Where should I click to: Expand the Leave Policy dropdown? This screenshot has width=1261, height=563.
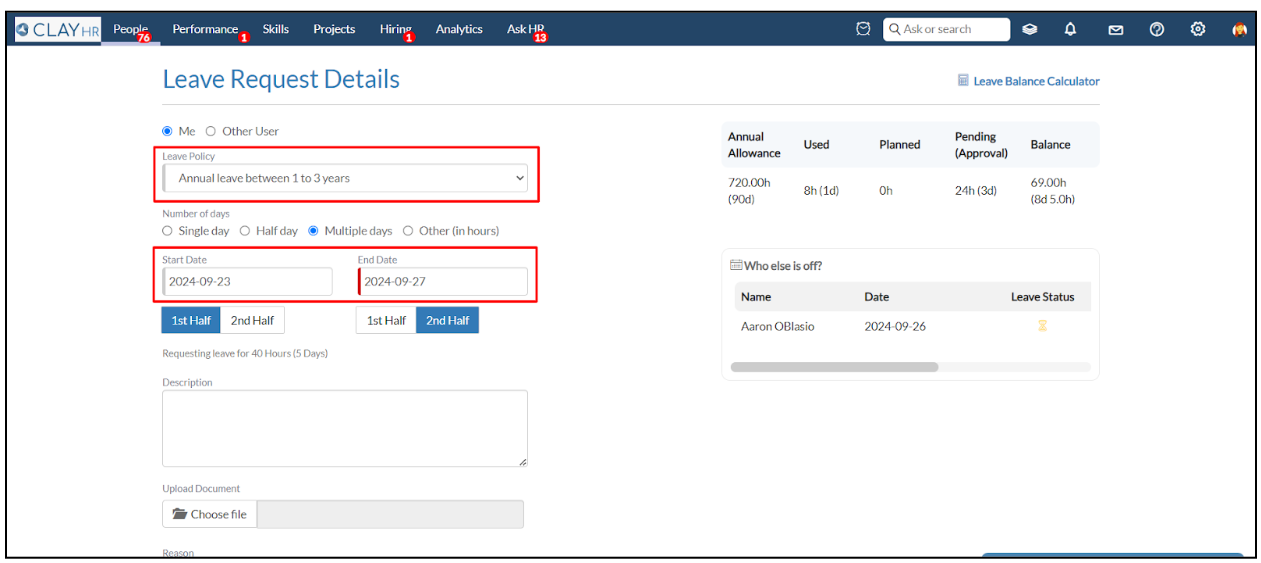345,178
